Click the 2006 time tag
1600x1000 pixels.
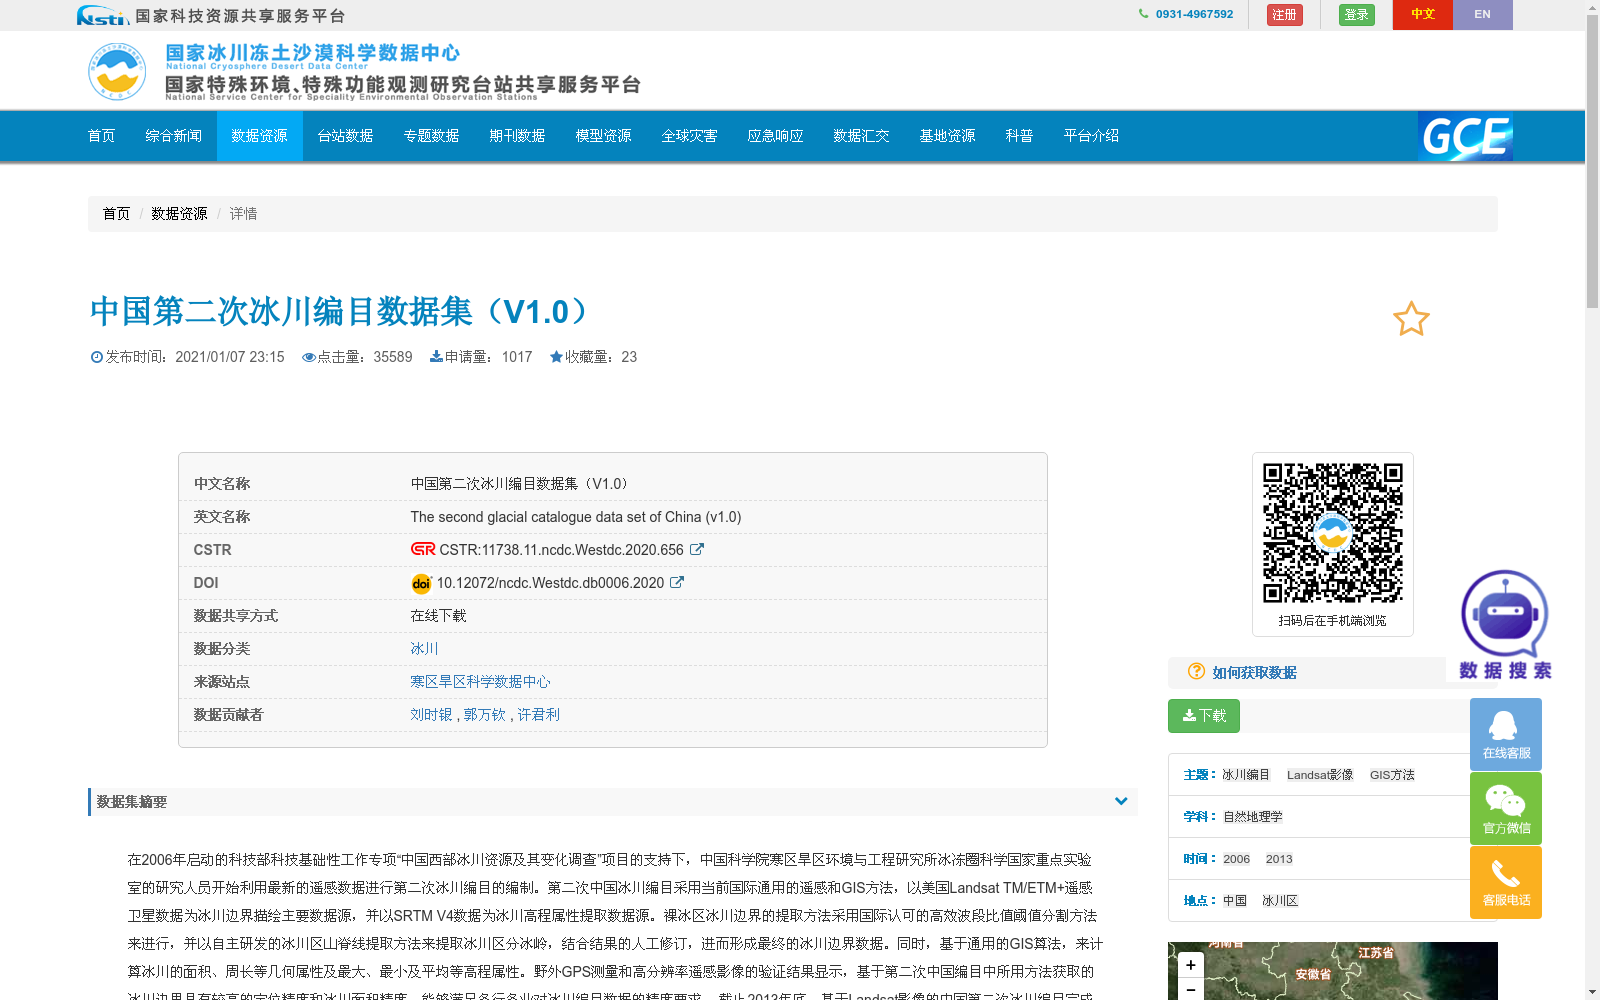[1237, 859]
